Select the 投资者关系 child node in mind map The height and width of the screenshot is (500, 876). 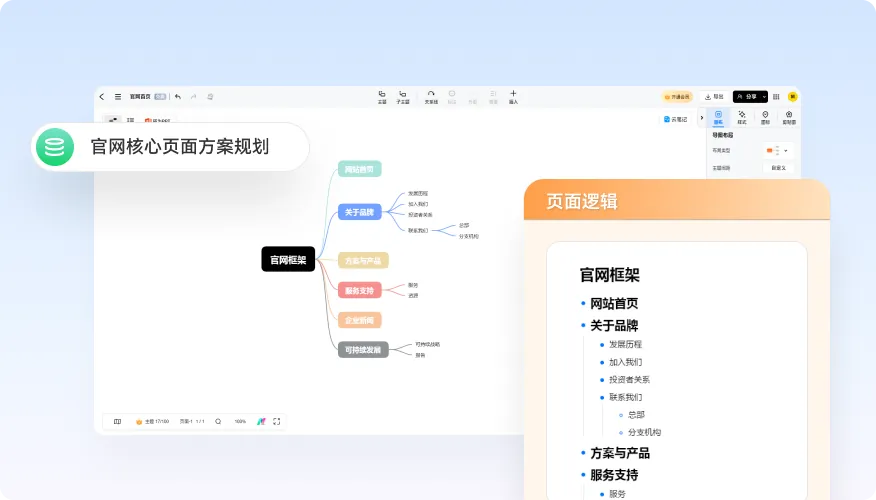[x=420, y=215]
